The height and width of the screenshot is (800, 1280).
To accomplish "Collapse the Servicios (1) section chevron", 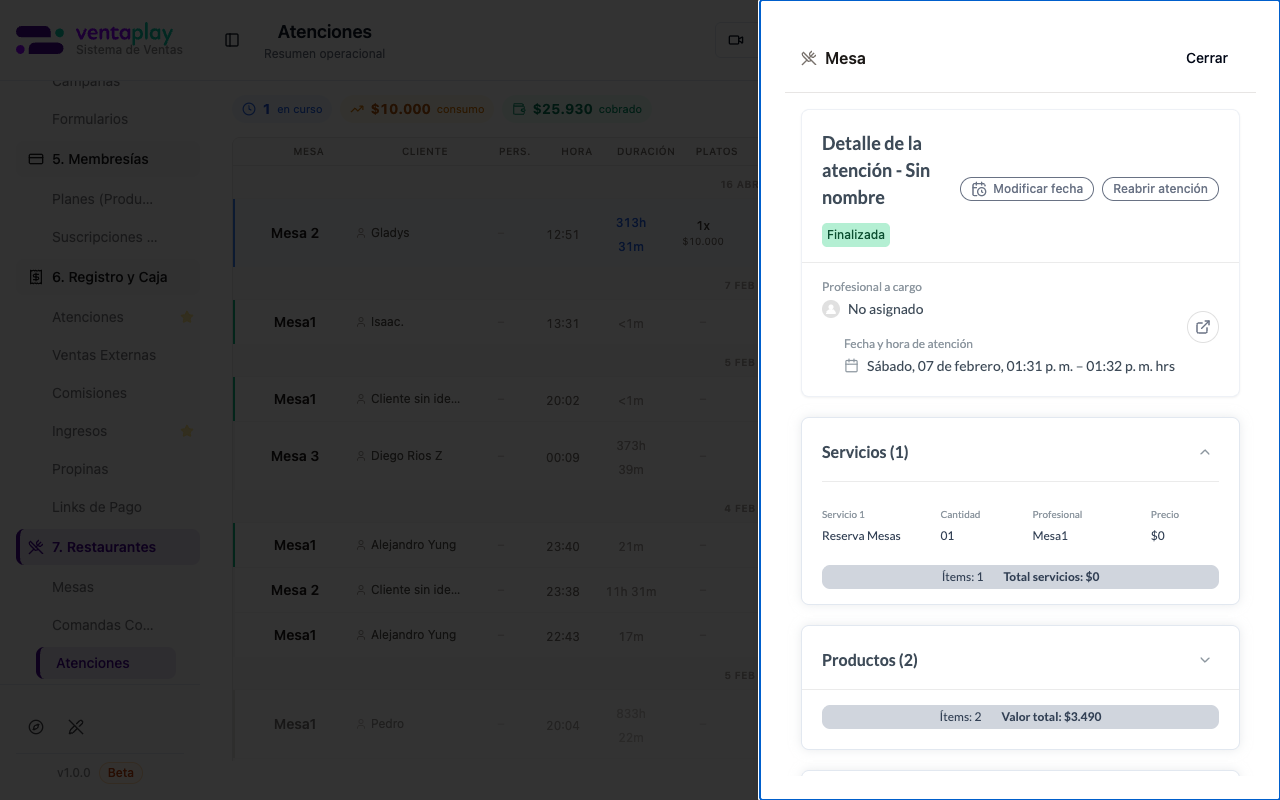I will 1205,452.
